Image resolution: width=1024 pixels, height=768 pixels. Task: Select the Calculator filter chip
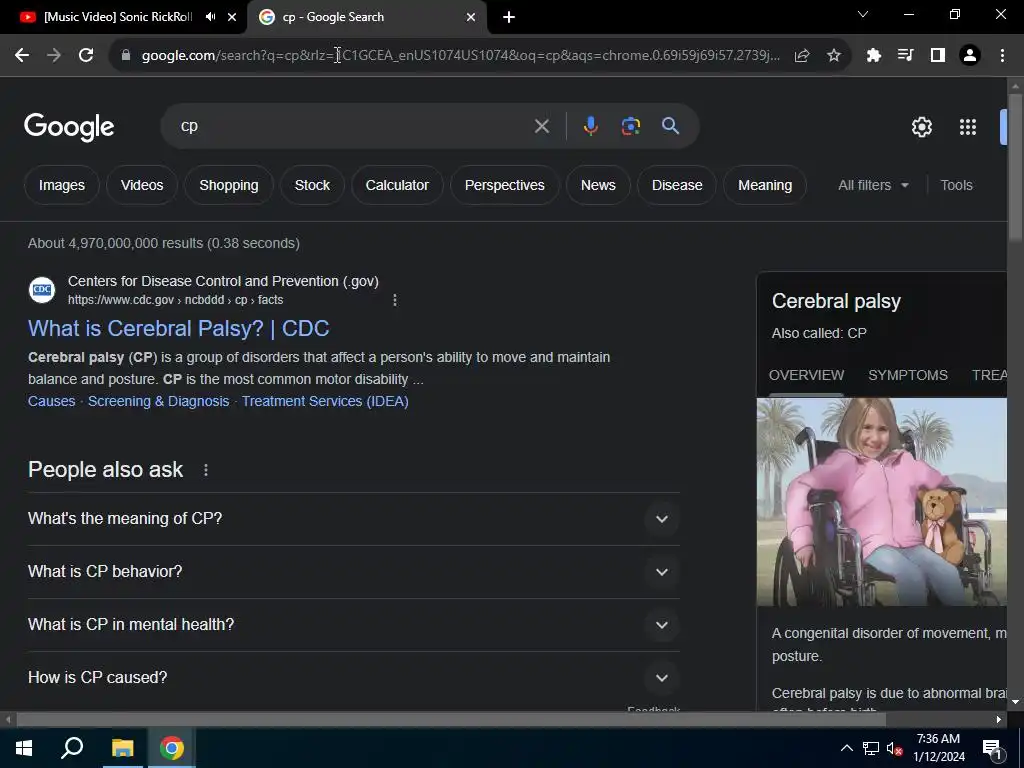click(x=397, y=185)
